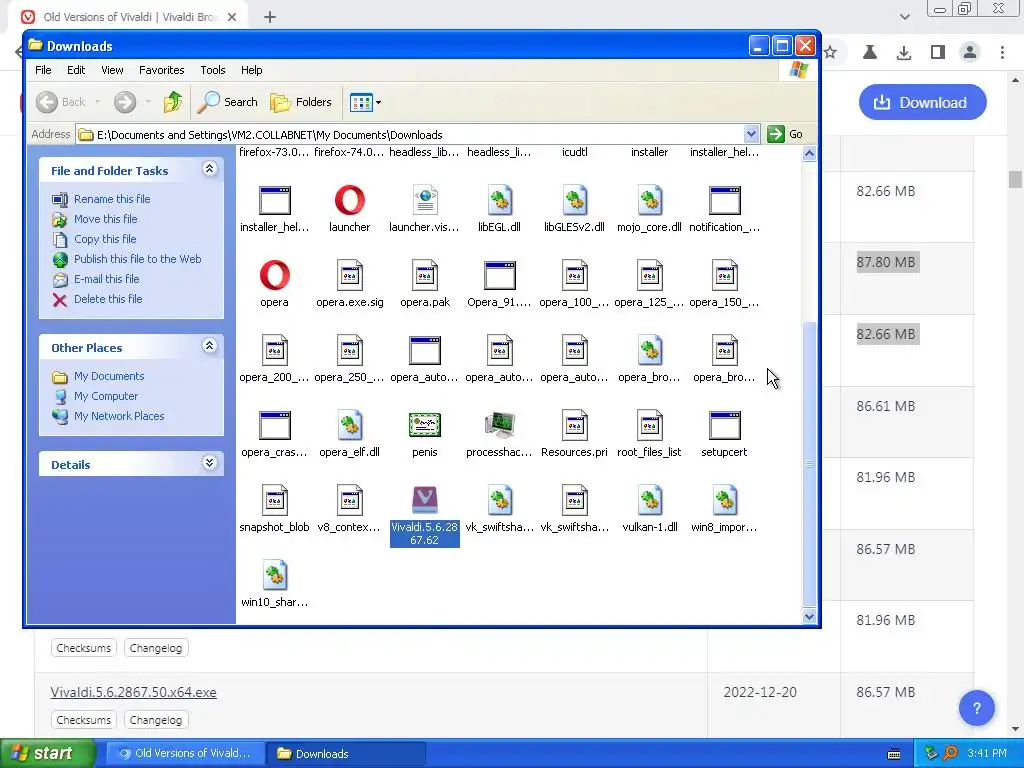Open Chrome tab search dropdown
This screenshot has width=1024, height=768.
point(904,17)
